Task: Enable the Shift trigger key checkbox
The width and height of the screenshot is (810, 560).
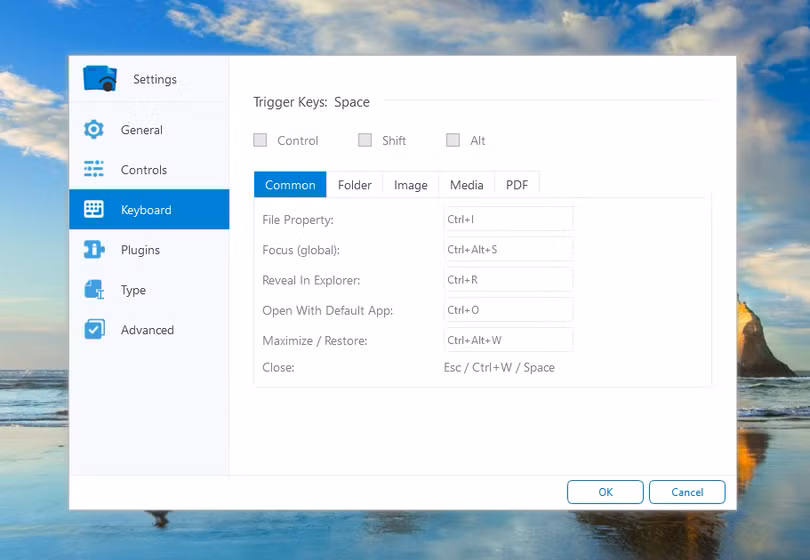Action: [365, 141]
